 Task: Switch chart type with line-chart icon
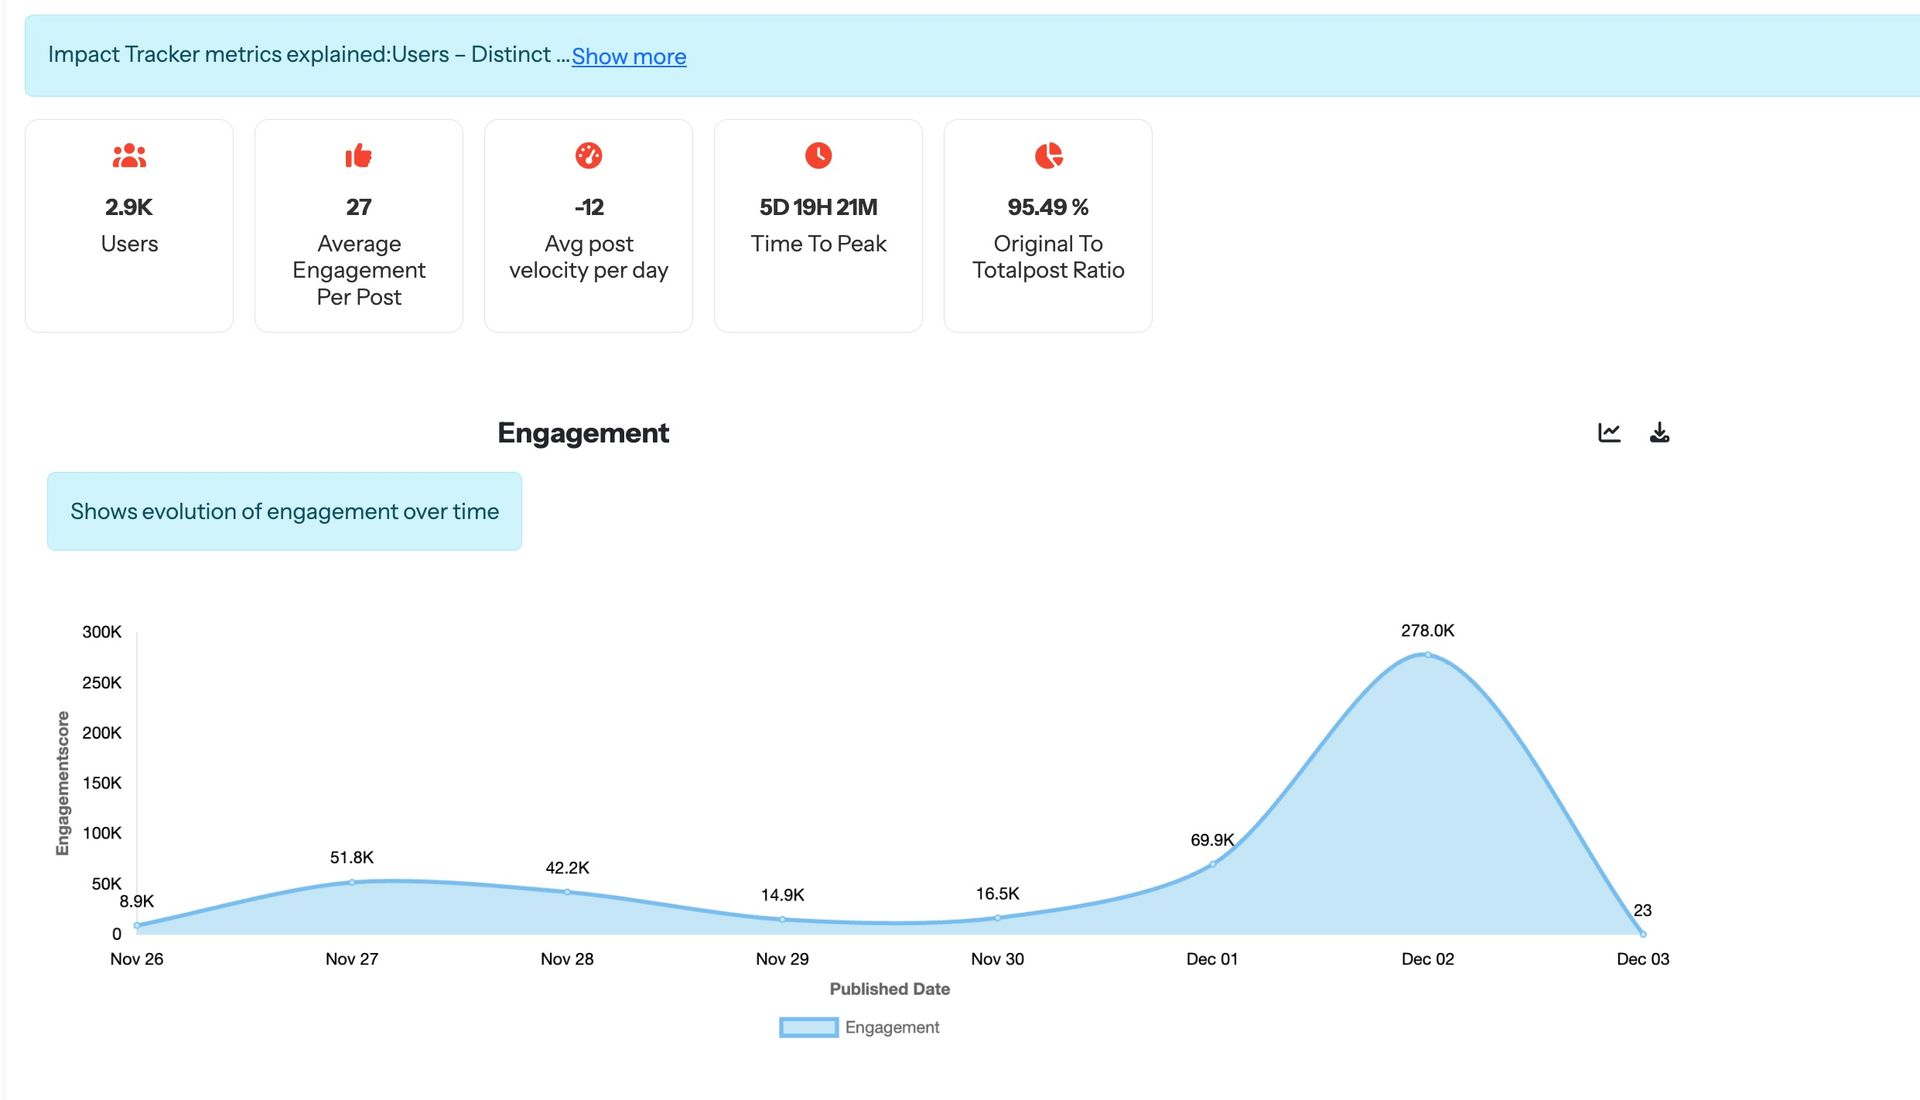(x=1609, y=432)
